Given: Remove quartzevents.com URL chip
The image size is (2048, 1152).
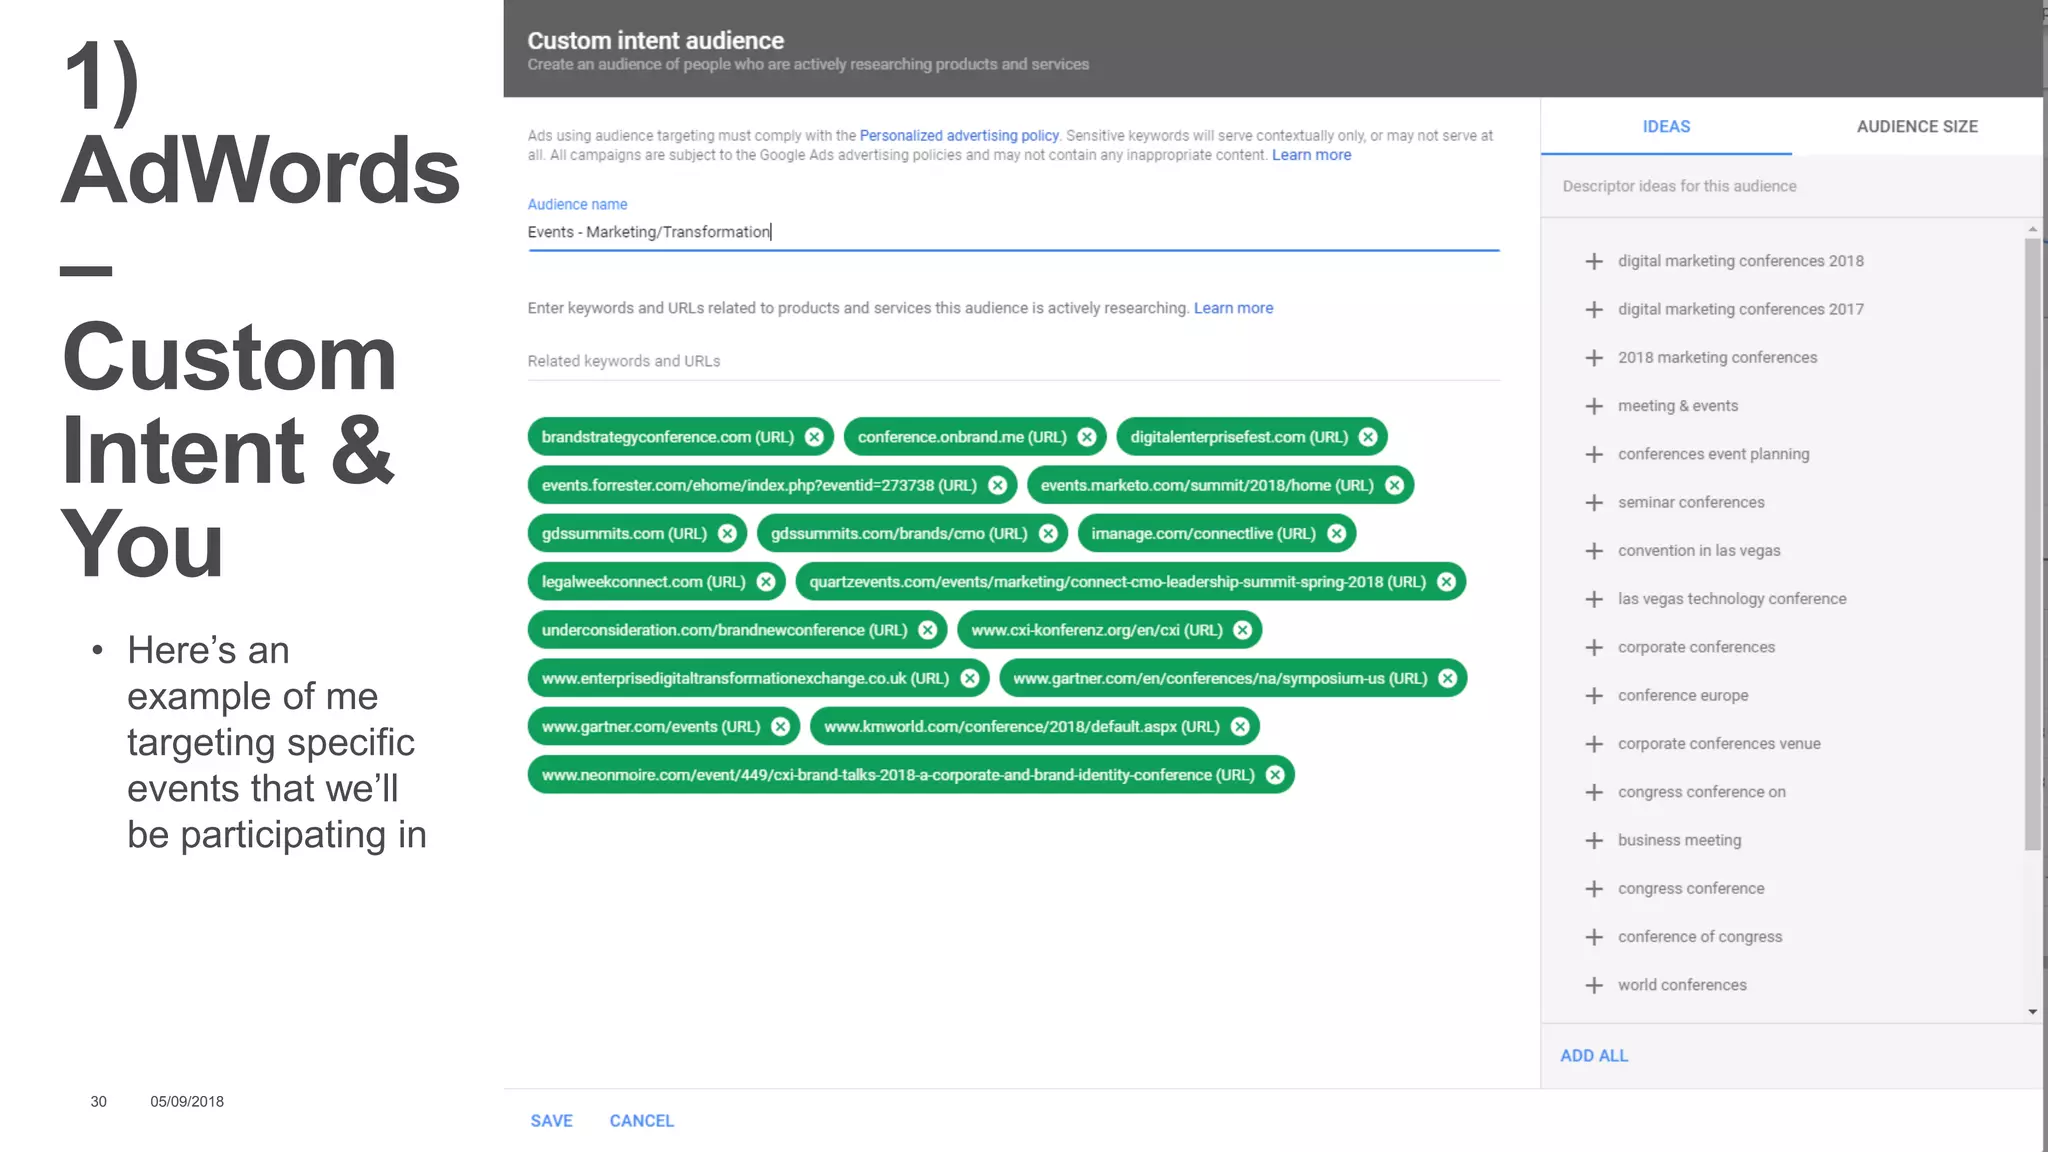Looking at the screenshot, I should 1446,582.
